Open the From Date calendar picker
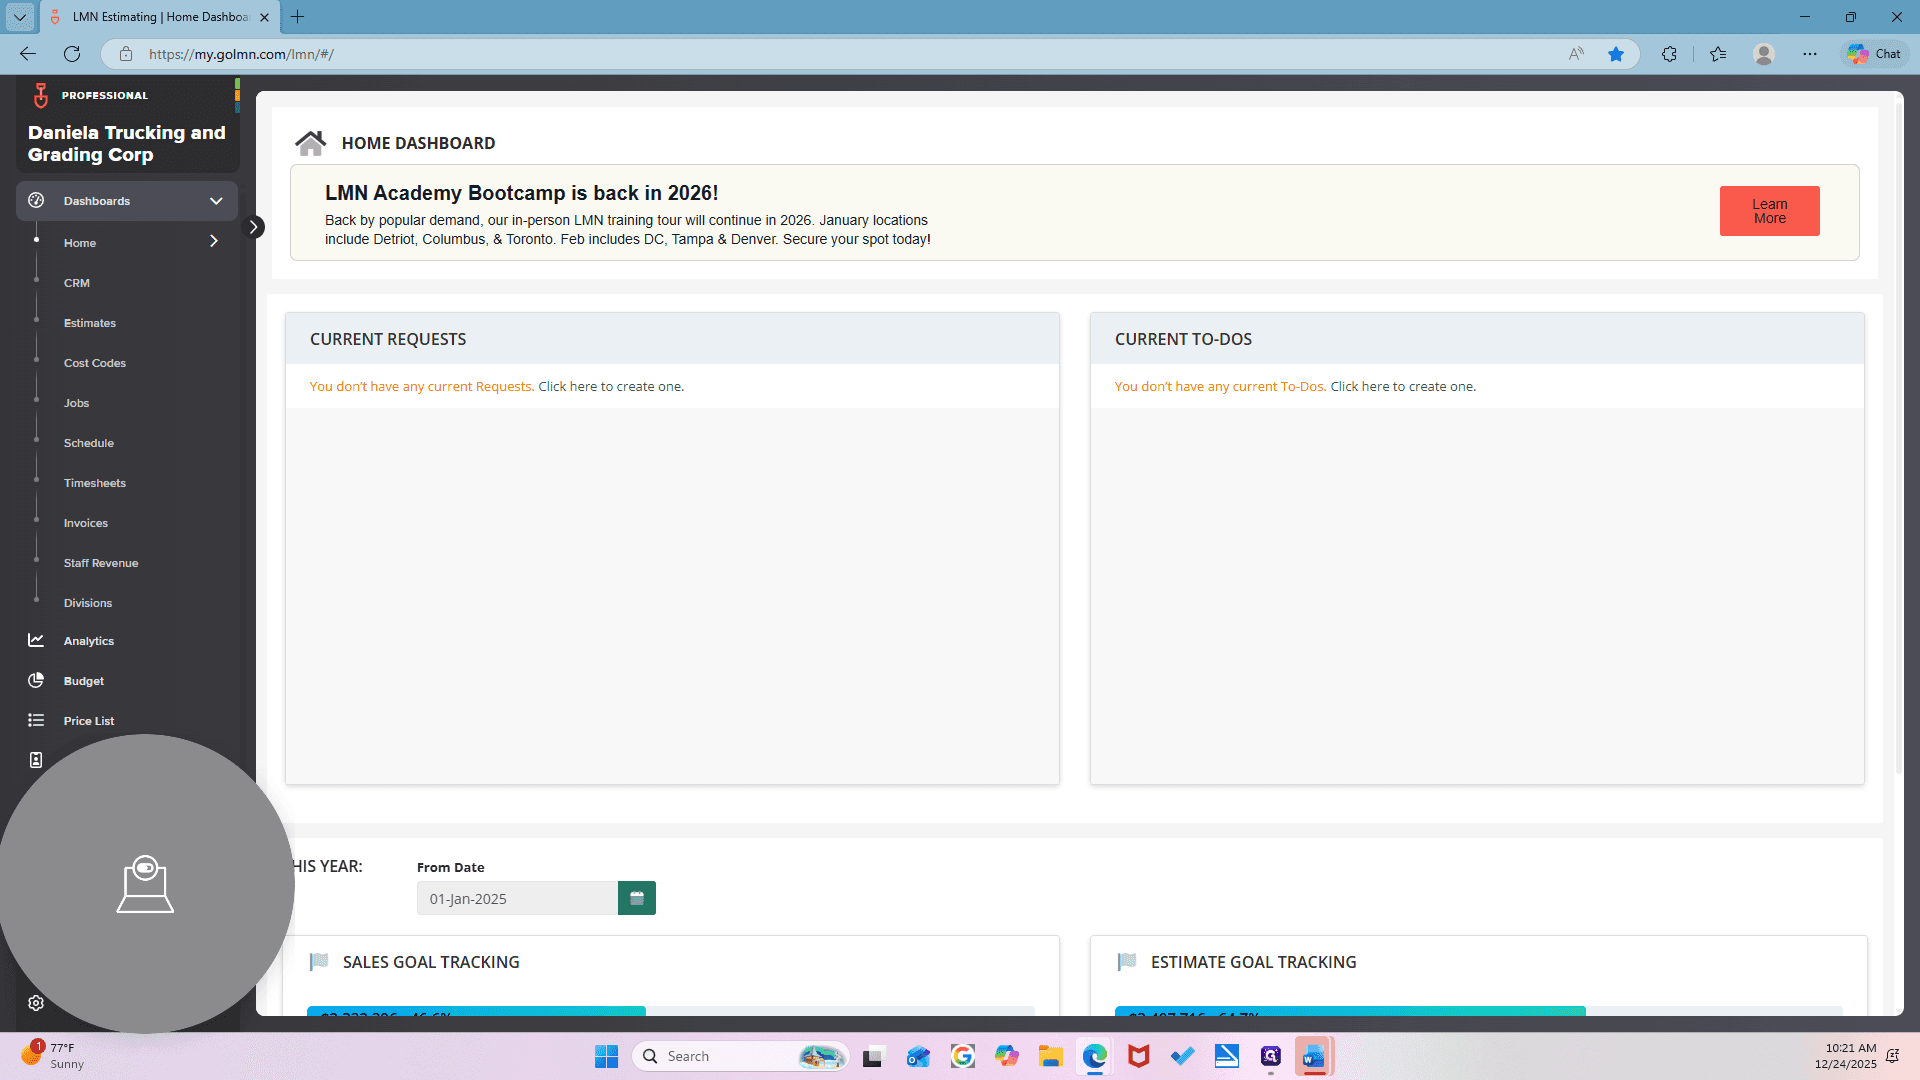1920x1080 pixels. tap(637, 898)
